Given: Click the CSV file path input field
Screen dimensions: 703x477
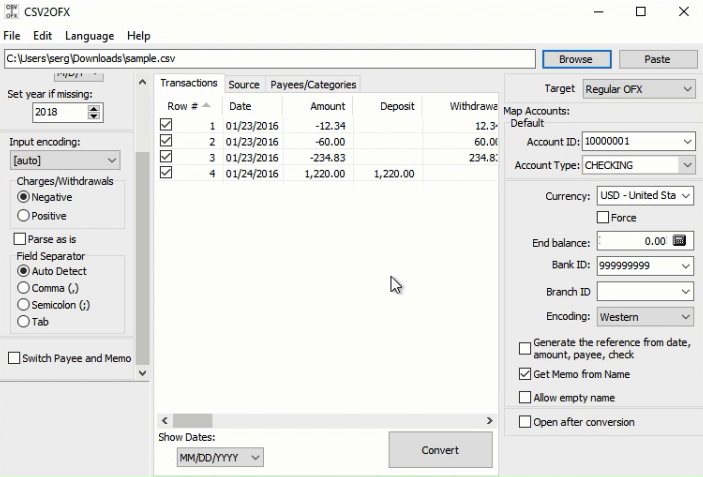Looking at the screenshot, I should coord(270,59).
